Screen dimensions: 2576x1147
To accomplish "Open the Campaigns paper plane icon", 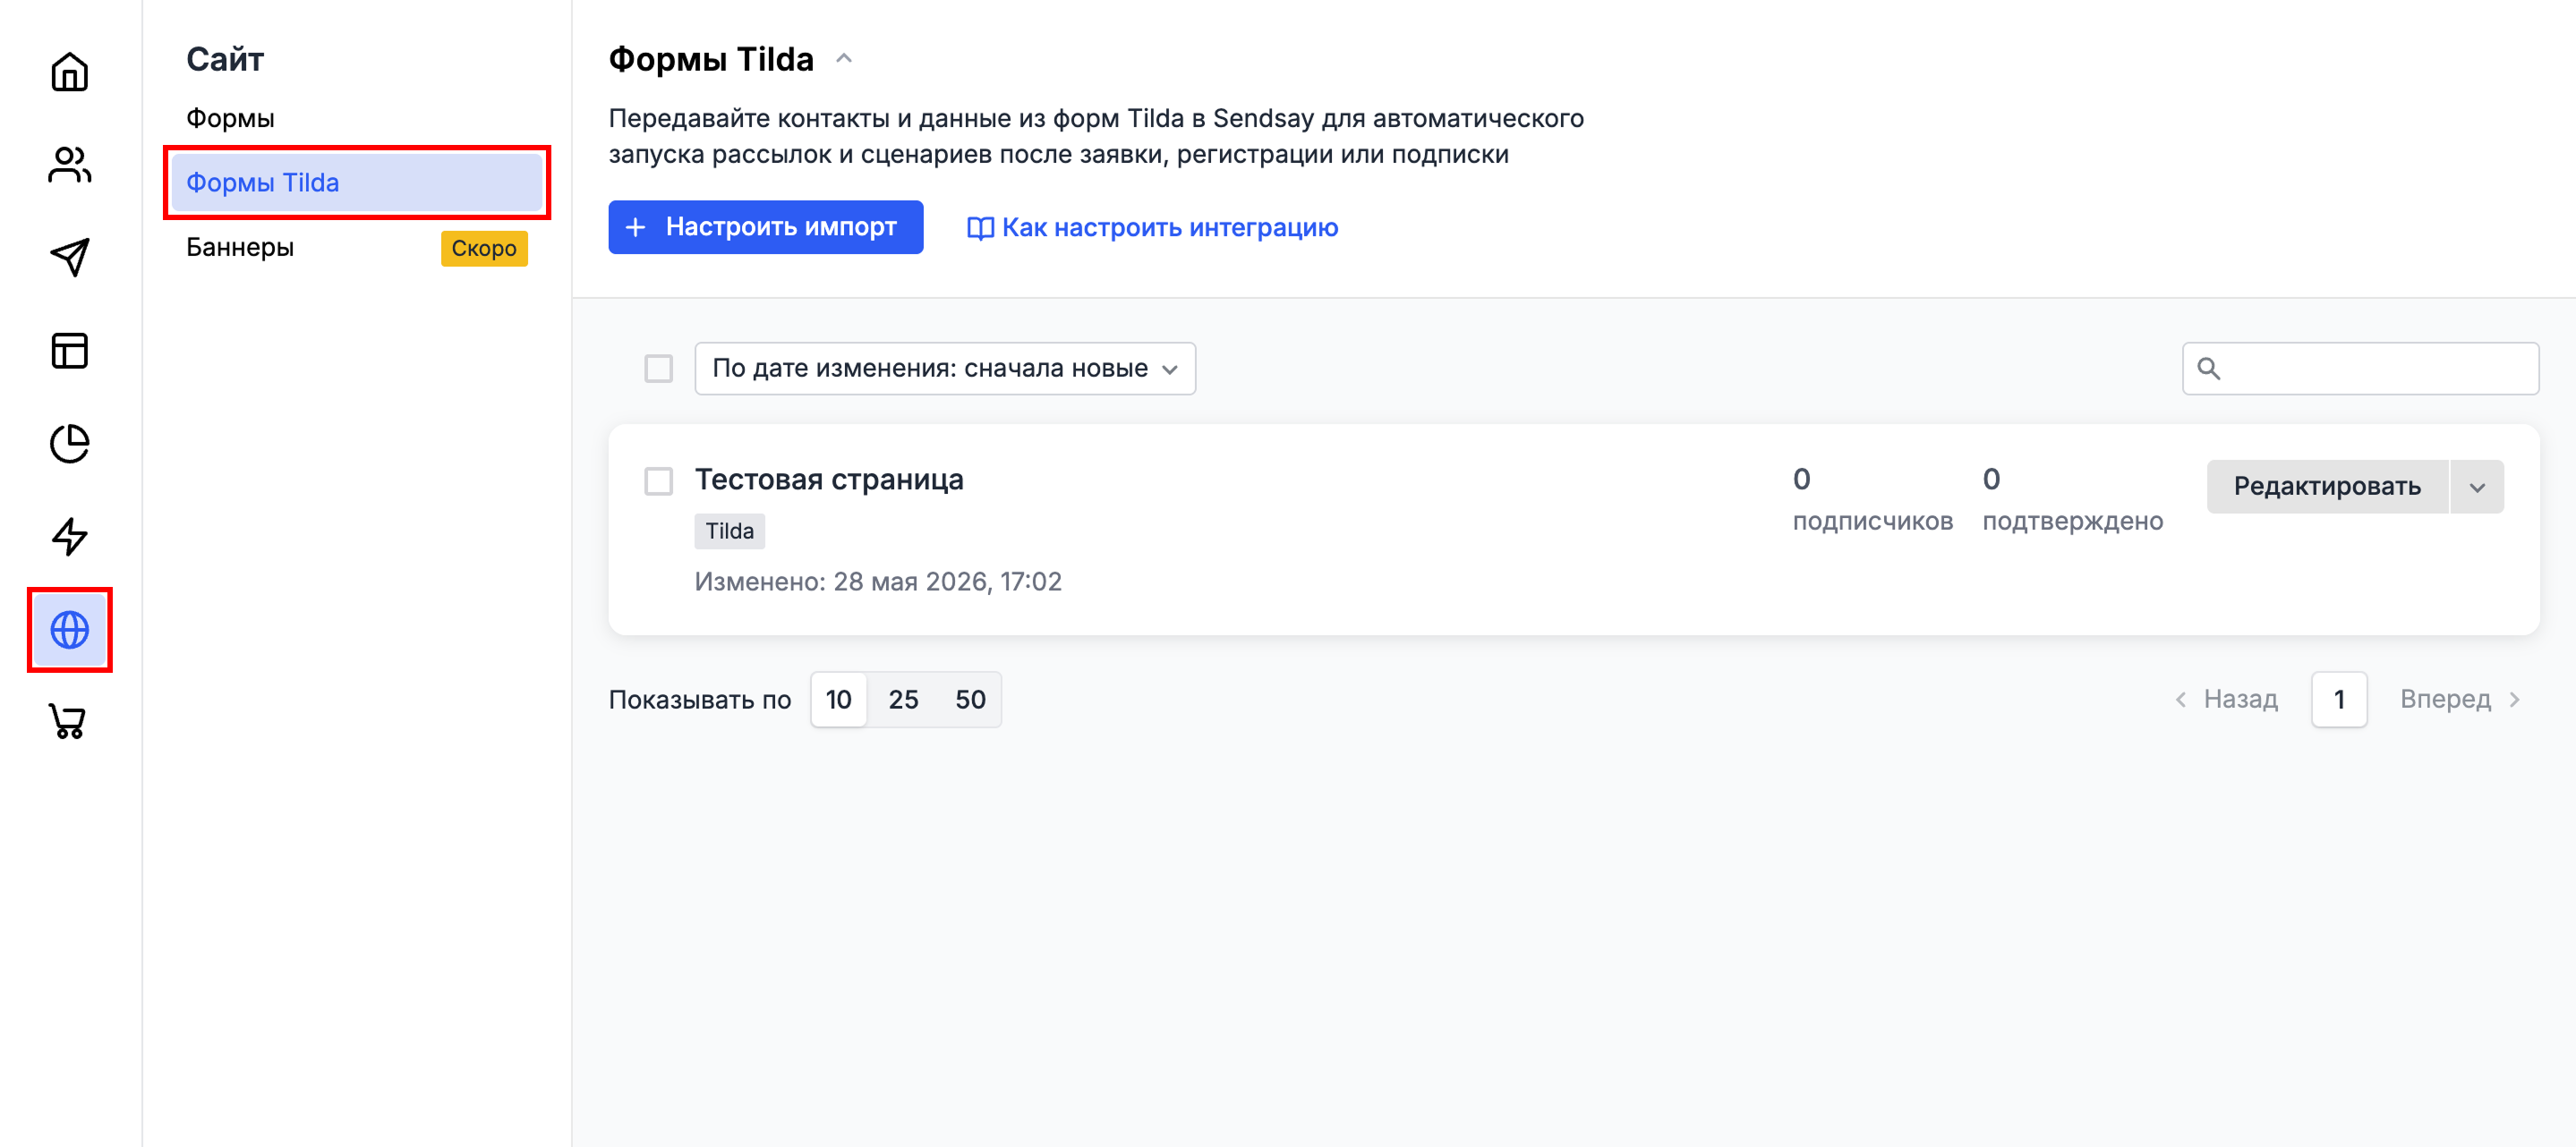I will click(69, 257).
